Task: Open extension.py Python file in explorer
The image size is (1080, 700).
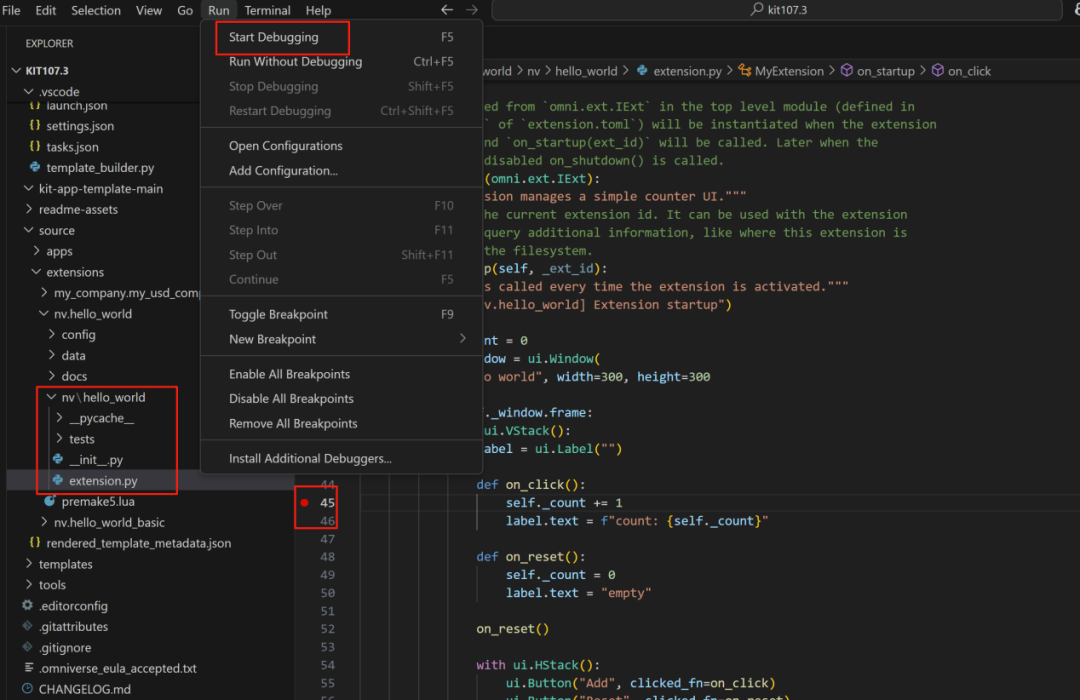Action: pyautogui.click(x=102, y=481)
